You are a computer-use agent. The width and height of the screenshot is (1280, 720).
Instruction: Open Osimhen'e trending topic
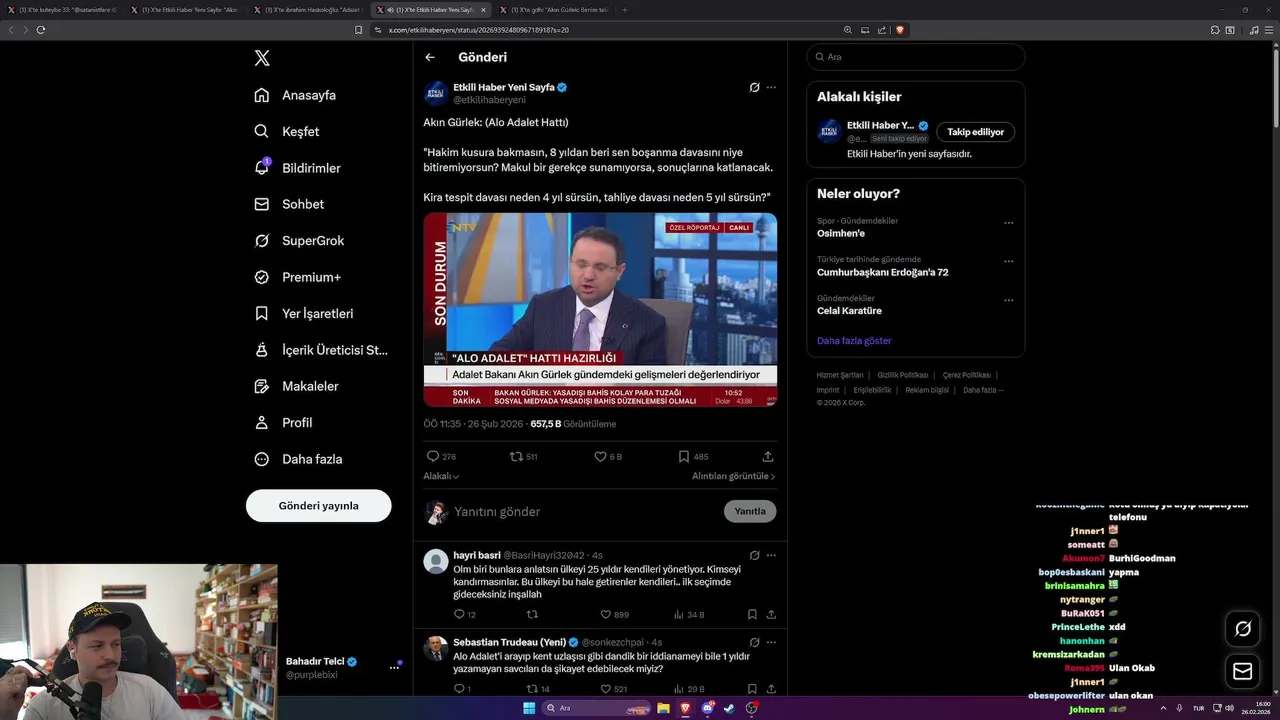click(x=841, y=233)
